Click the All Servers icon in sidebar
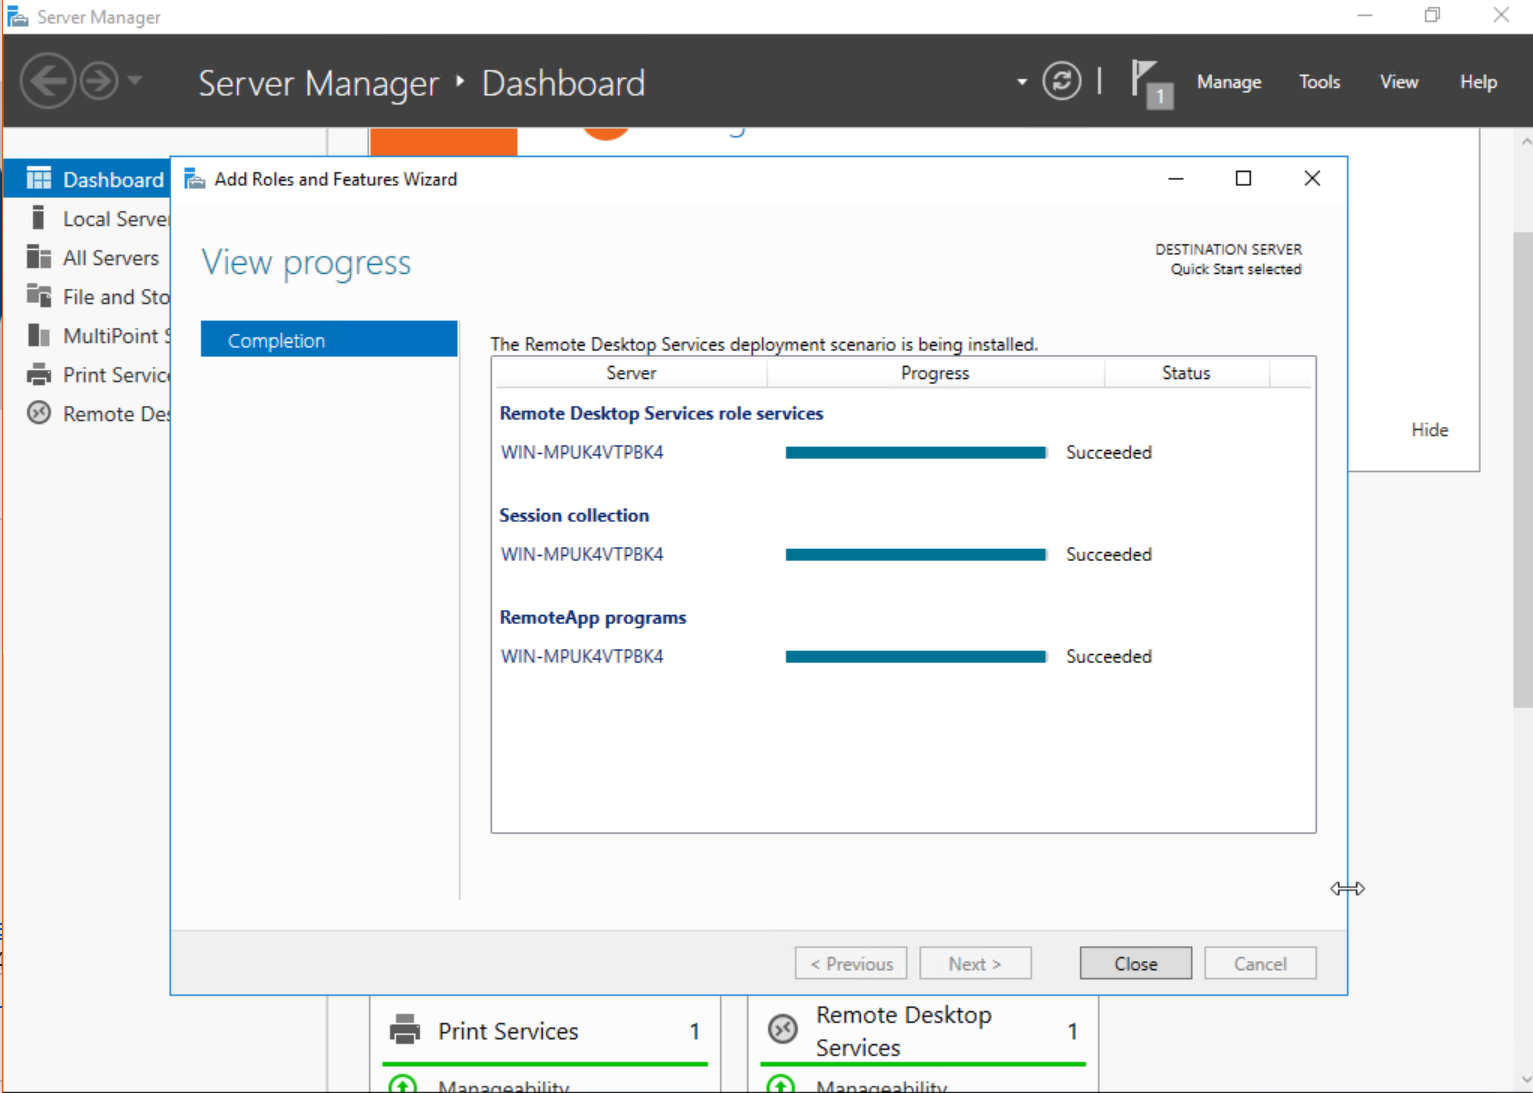 tap(39, 257)
